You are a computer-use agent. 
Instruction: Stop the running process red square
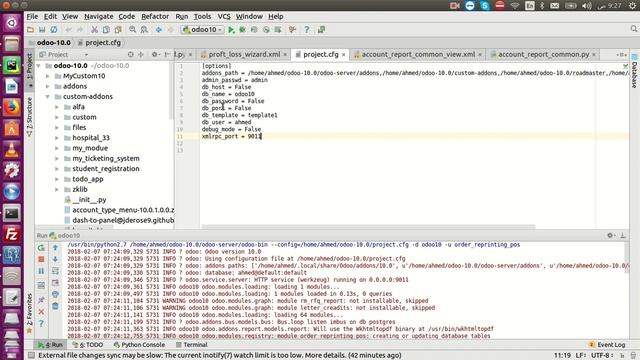tap(41, 259)
